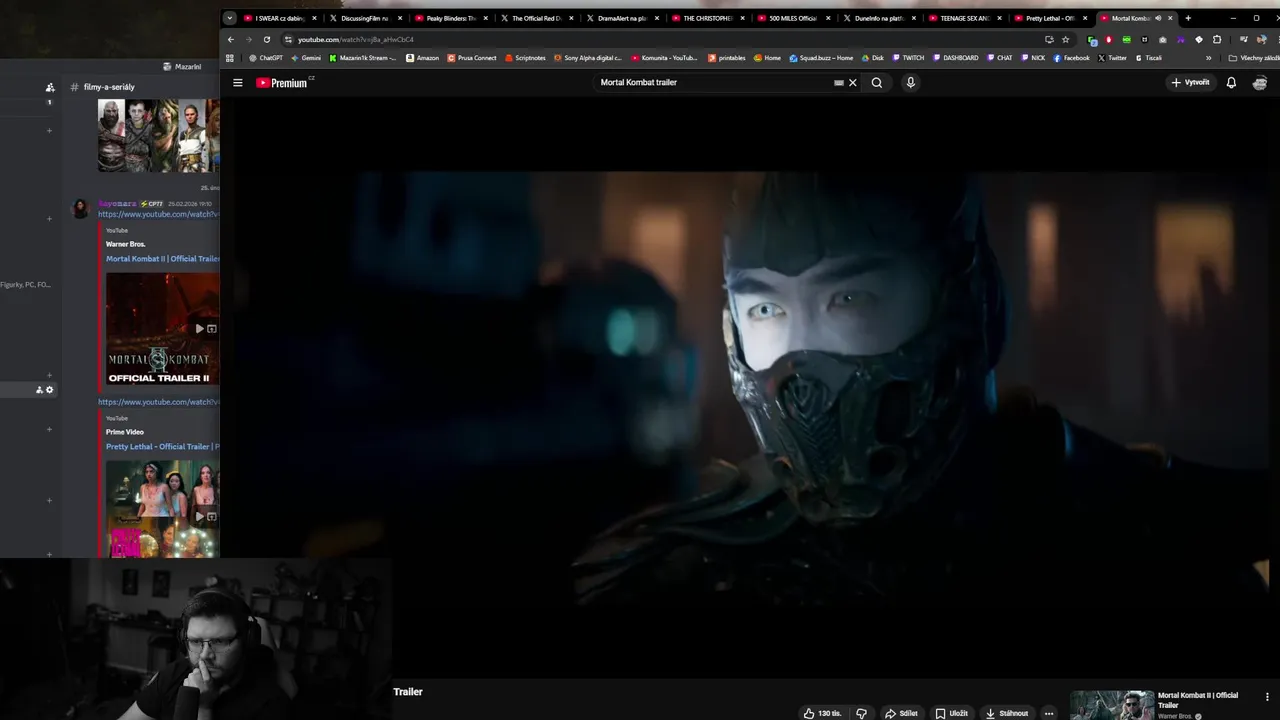1280x720 pixels.
Task: Switch to the I SWEAR cz dabing tab
Action: pos(280,18)
